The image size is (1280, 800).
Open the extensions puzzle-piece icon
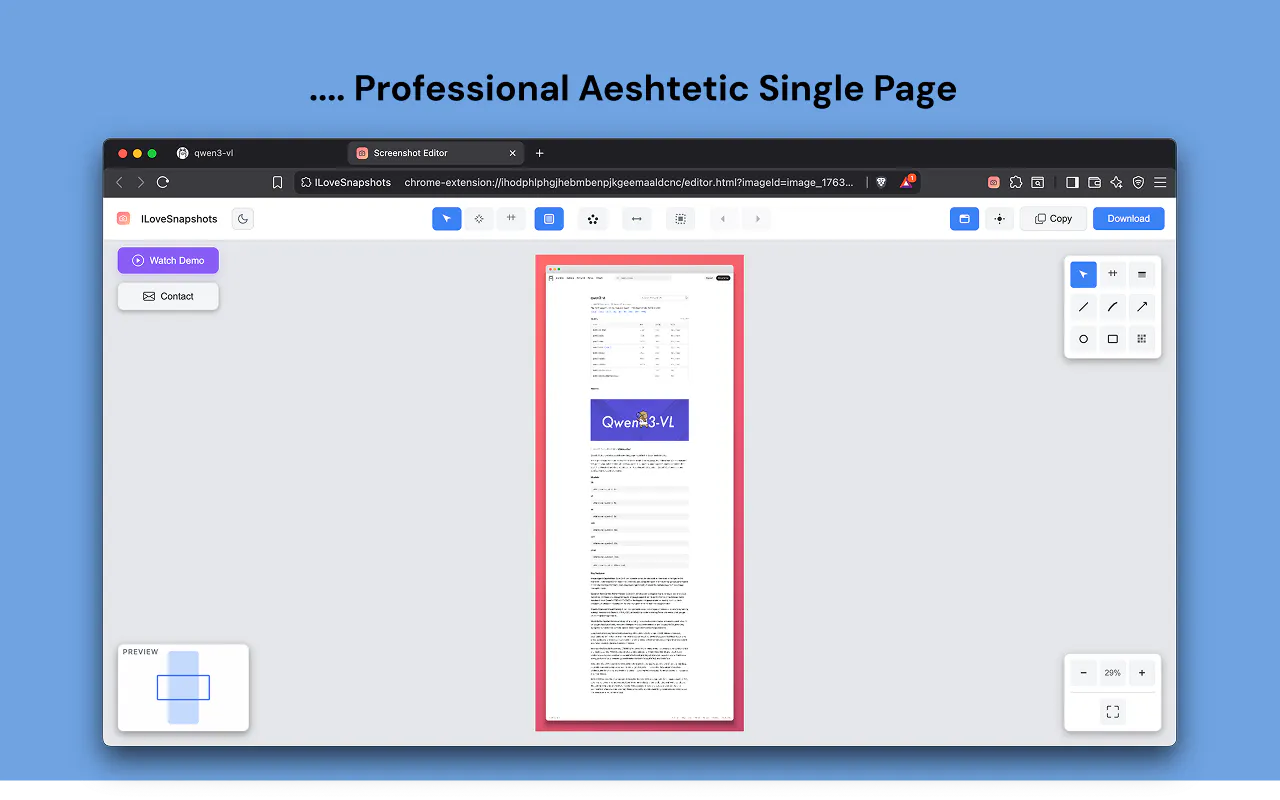coord(1016,182)
